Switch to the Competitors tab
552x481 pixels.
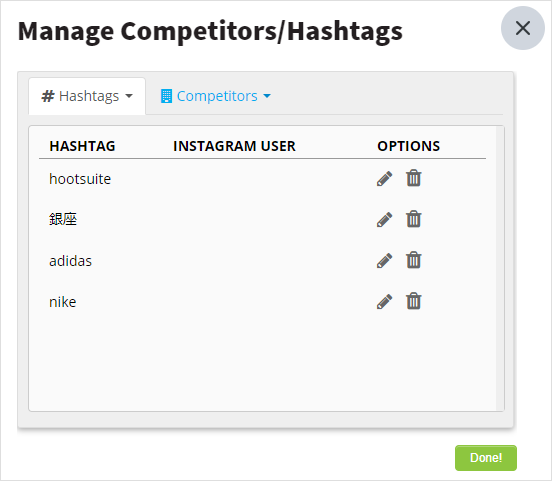(216, 96)
